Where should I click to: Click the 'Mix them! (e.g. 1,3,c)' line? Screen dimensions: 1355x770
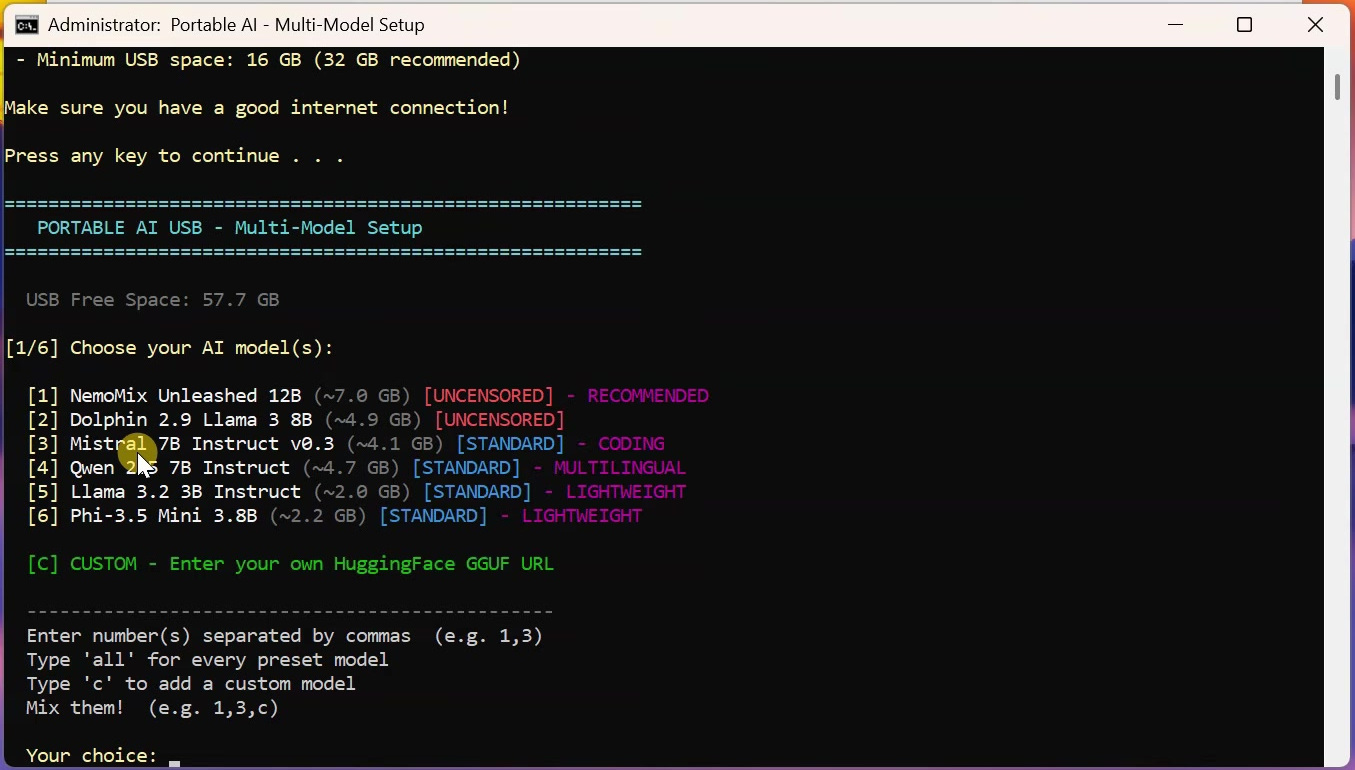tap(153, 708)
